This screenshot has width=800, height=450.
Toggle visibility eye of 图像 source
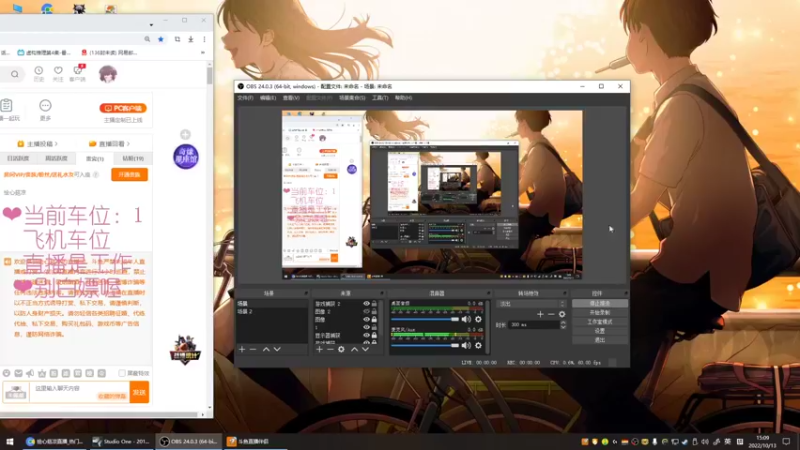click(366, 319)
